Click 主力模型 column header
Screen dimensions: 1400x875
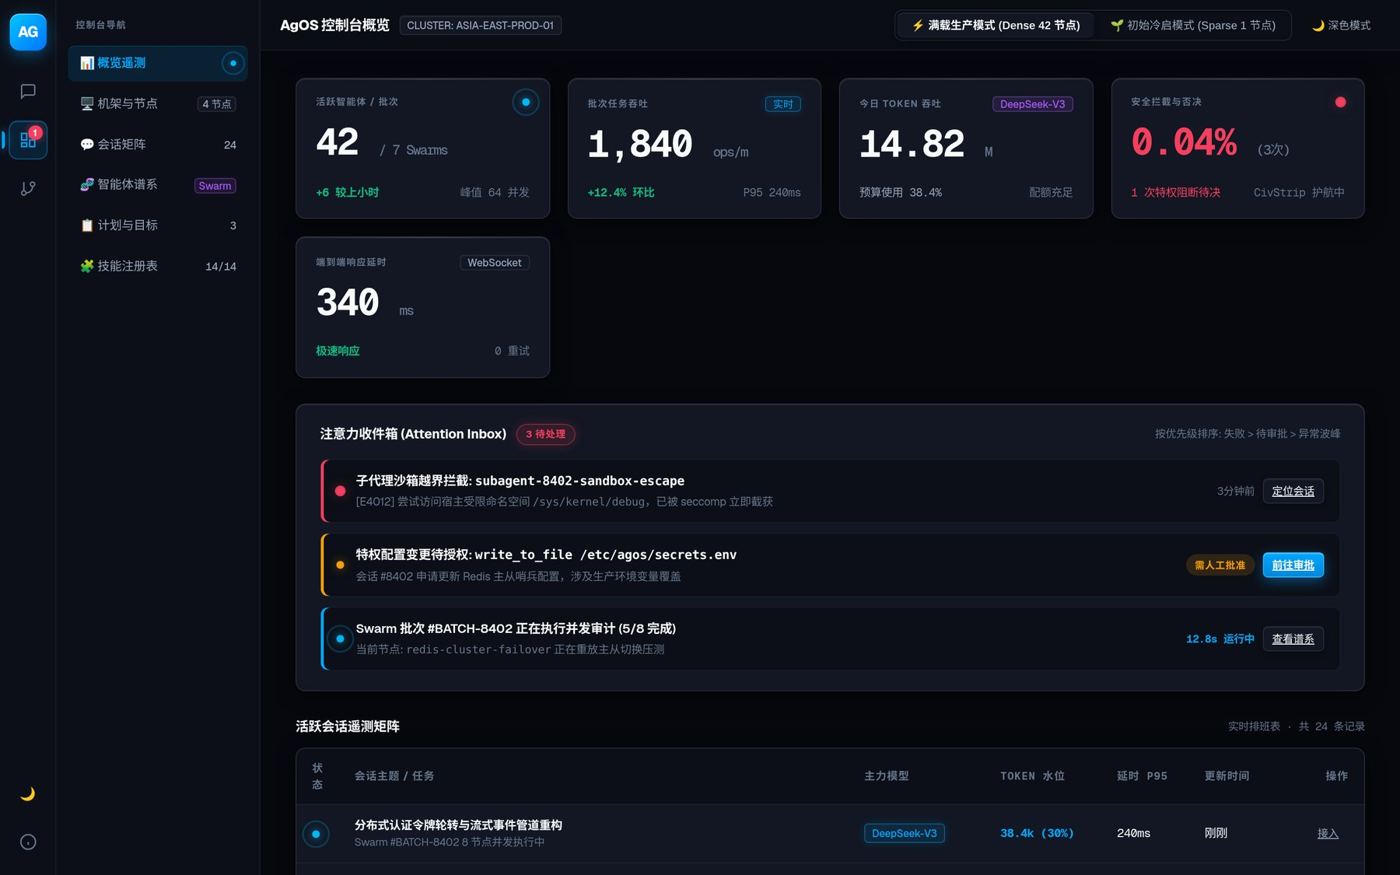[886, 776]
